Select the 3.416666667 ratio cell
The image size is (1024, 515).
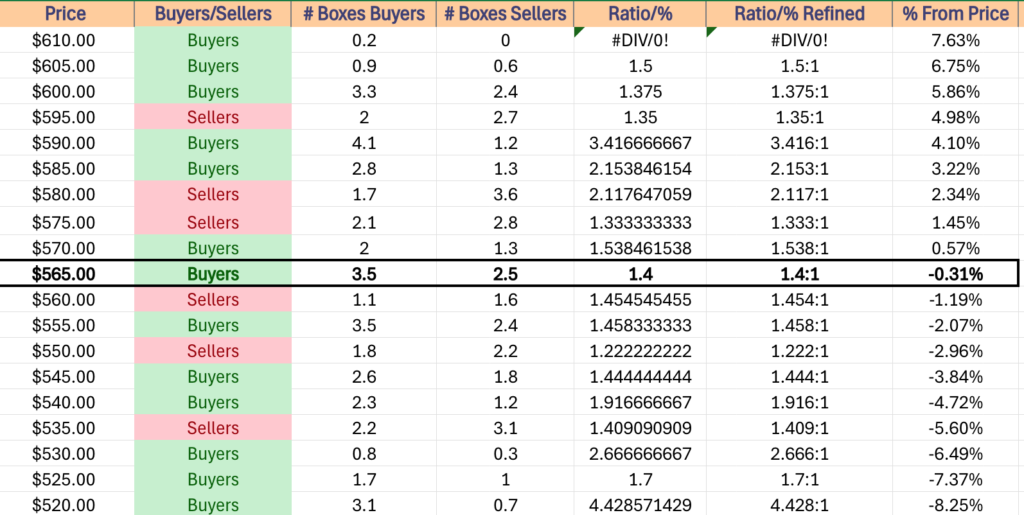640,143
